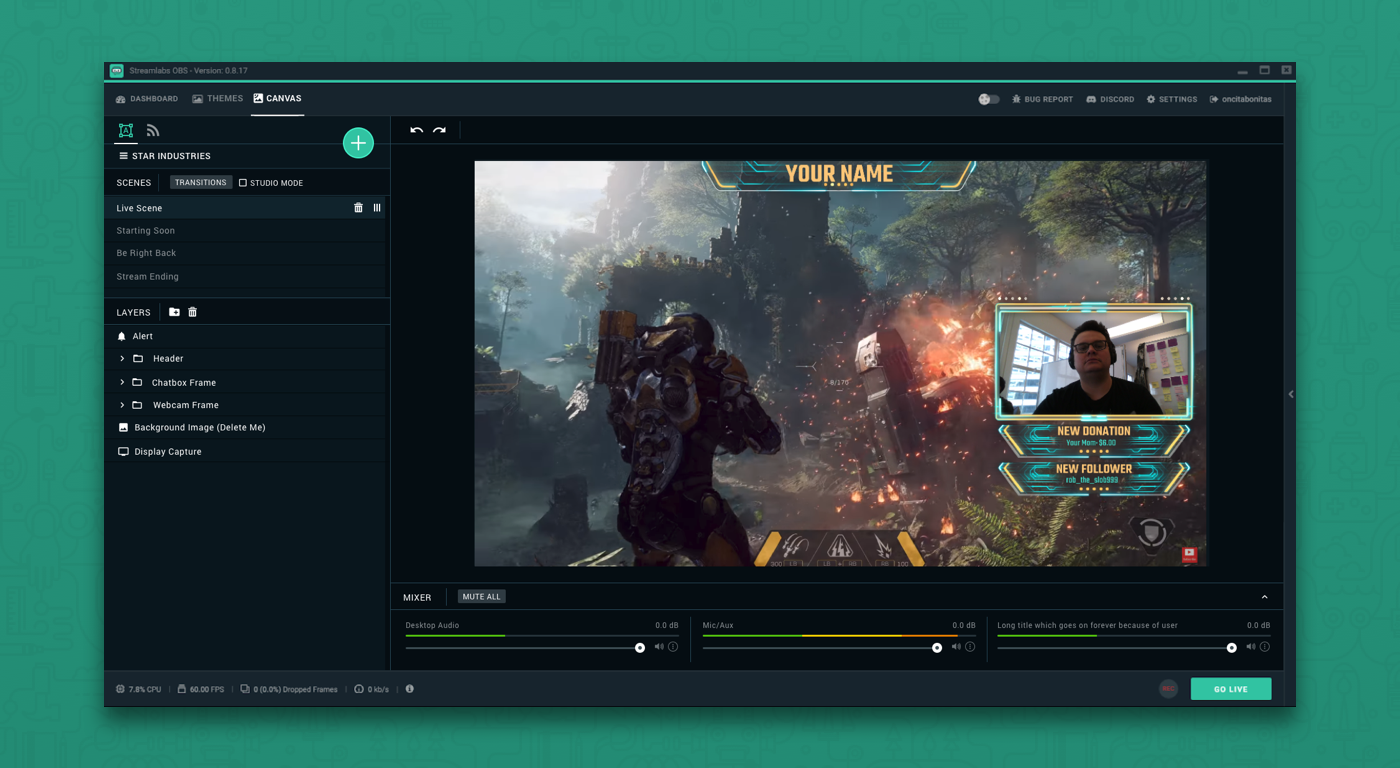Open the Long title source info icon
The image size is (1400, 768).
[x=1265, y=647]
